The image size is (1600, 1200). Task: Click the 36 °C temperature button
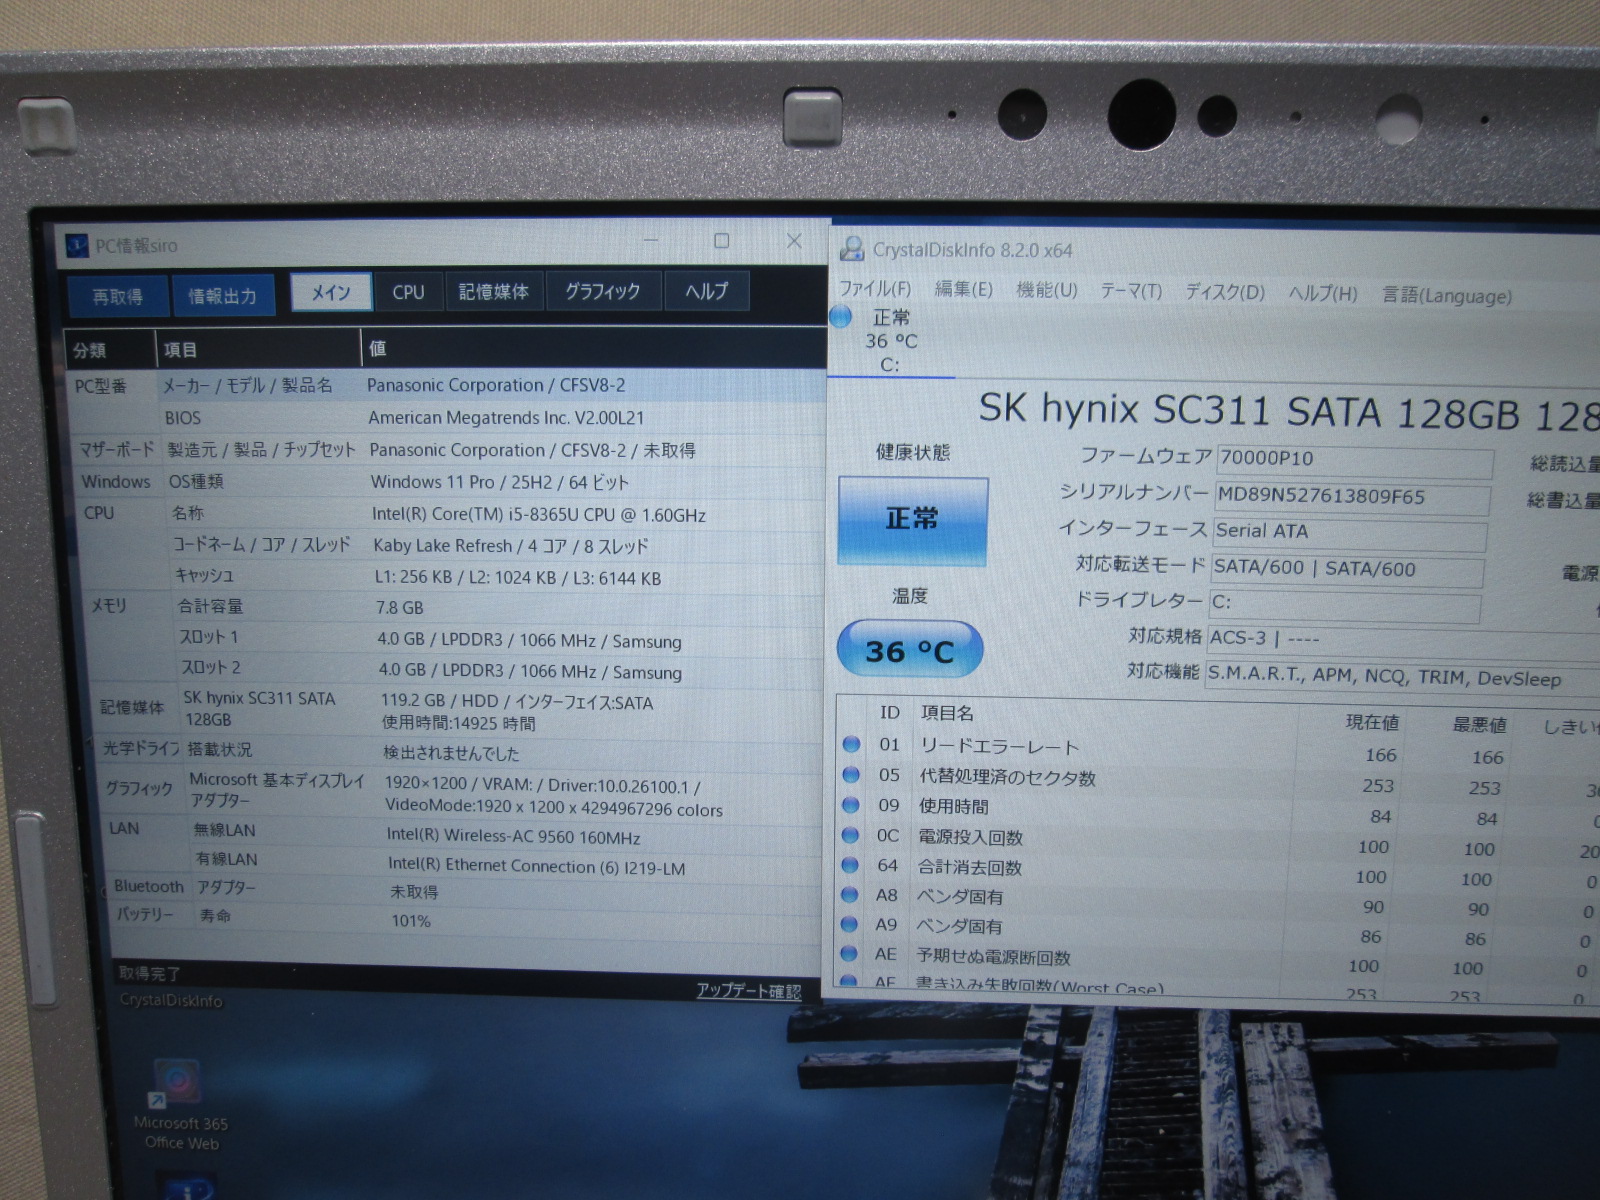tap(910, 651)
